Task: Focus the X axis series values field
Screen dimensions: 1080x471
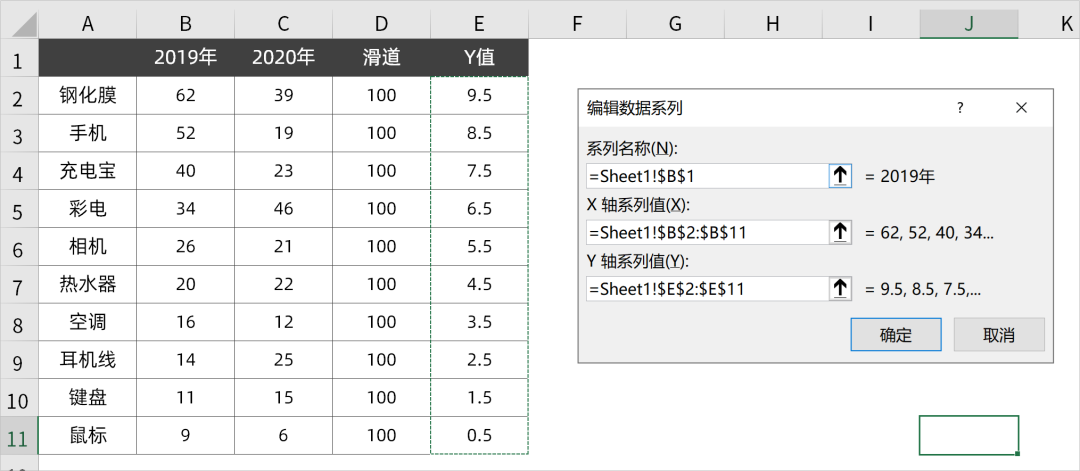Action: coord(706,233)
